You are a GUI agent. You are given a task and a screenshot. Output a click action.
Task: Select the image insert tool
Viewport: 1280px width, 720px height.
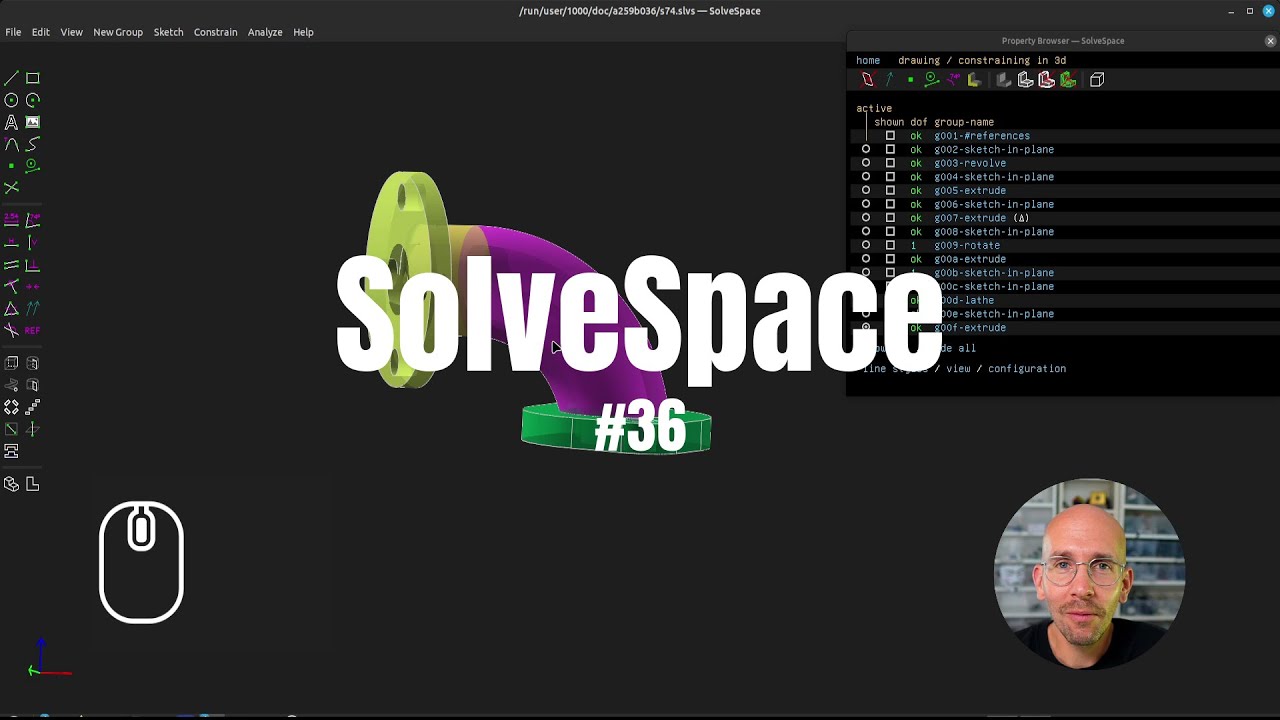32,122
